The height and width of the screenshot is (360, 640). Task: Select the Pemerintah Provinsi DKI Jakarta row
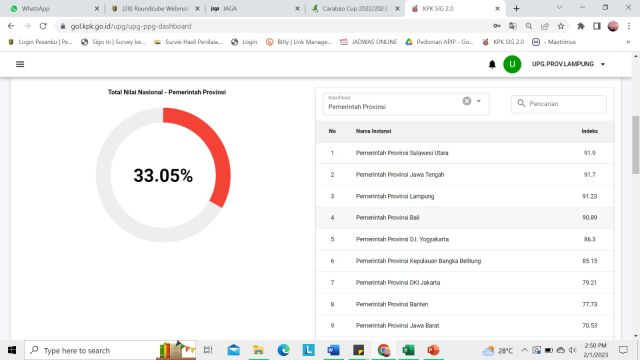click(465, 283)
